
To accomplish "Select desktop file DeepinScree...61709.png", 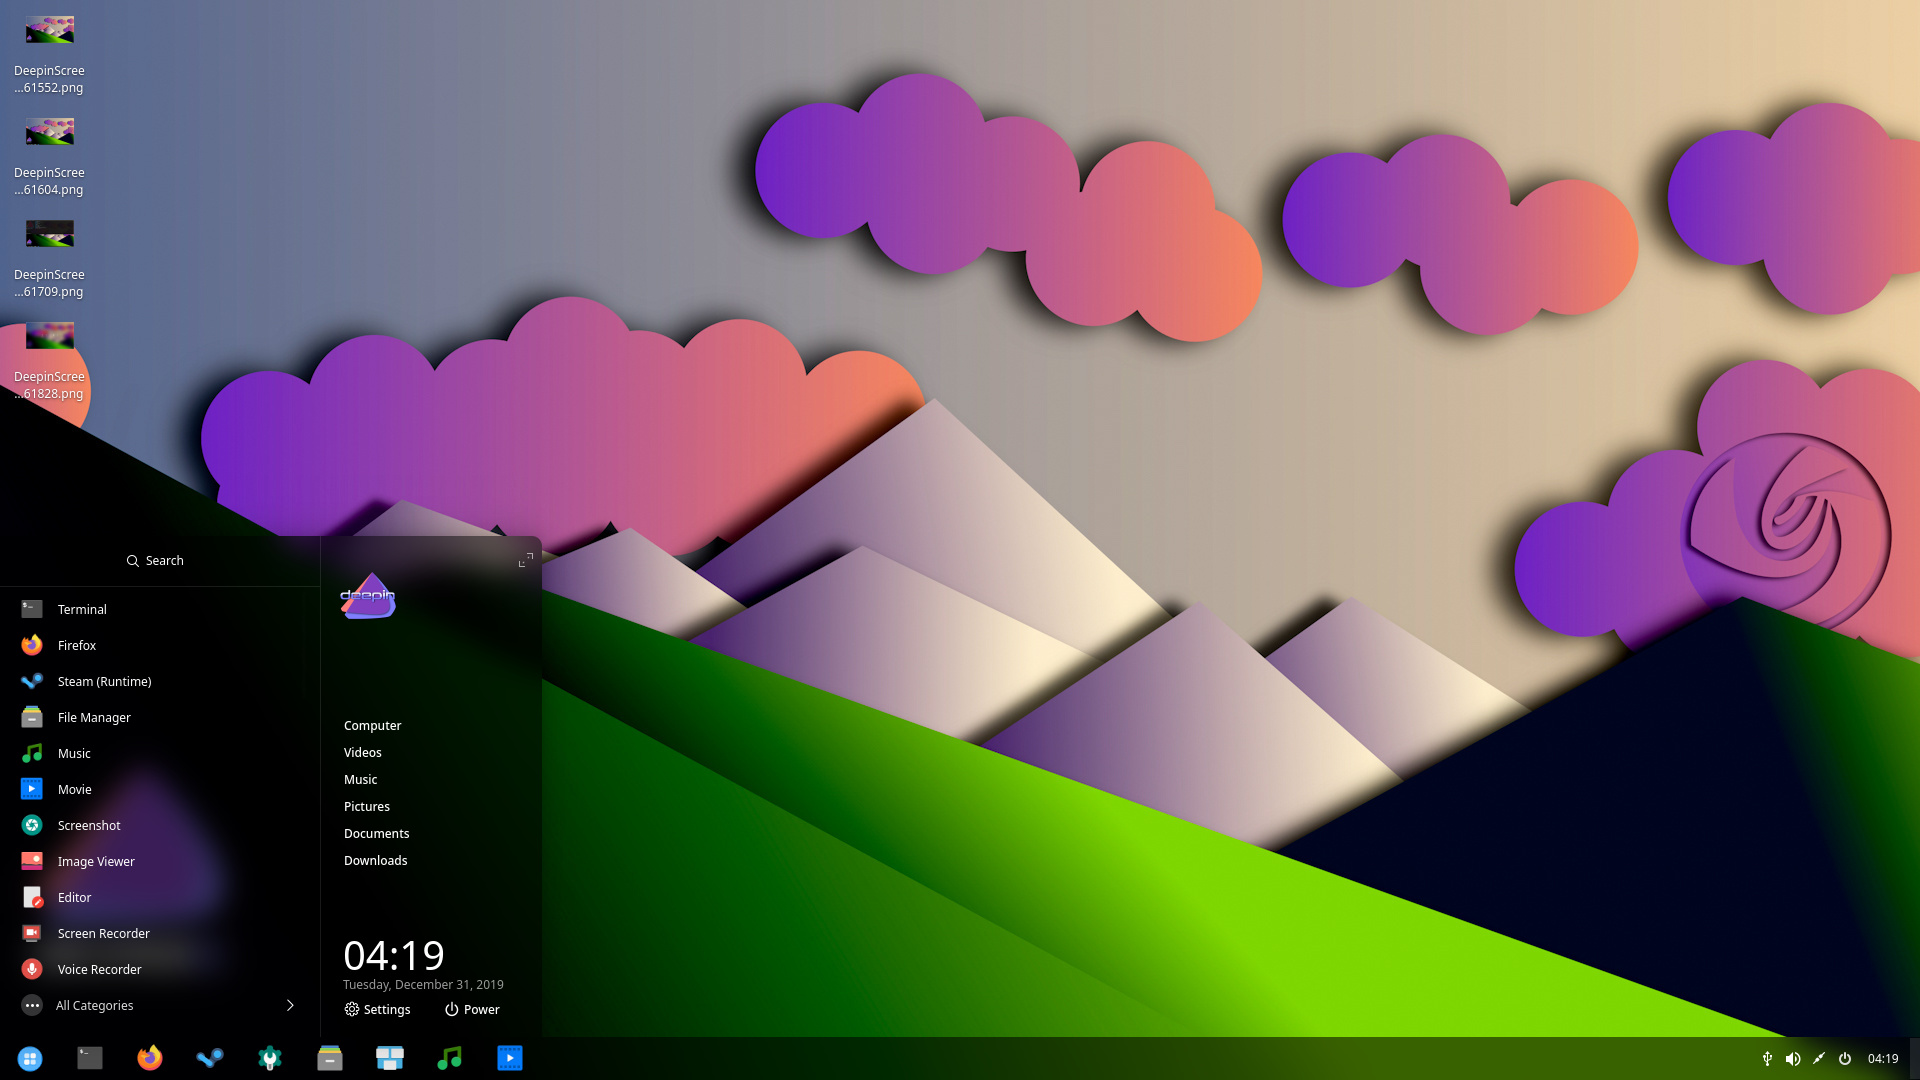I will pyautogui.click(x=49, y=259).
